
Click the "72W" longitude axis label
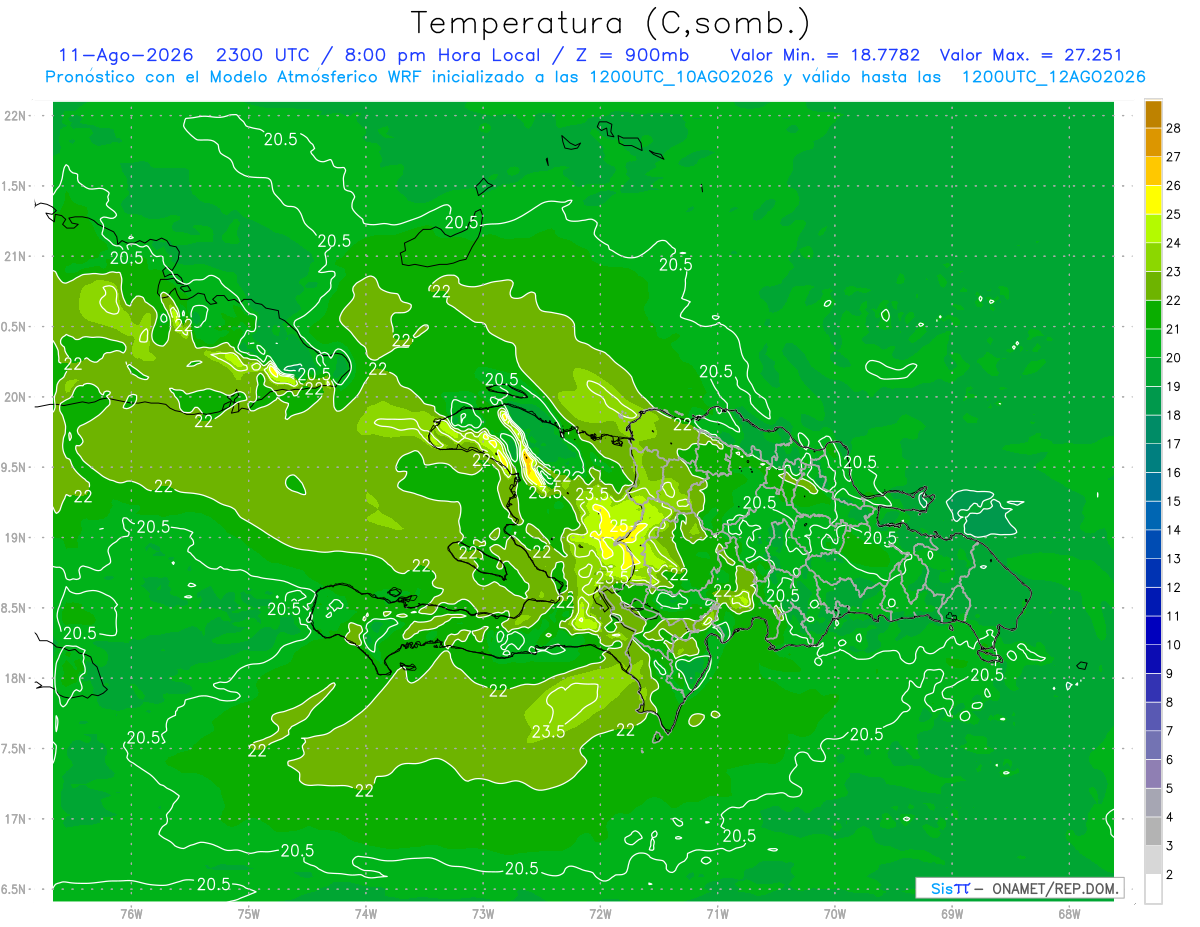point(600,913)
